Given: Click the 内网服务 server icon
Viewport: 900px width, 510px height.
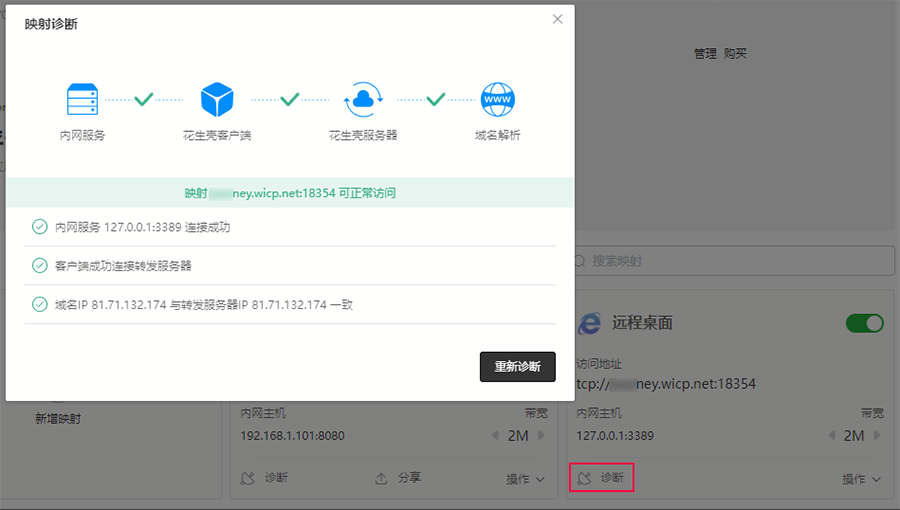Looking at the screenshot, I should tap(83, 99).
